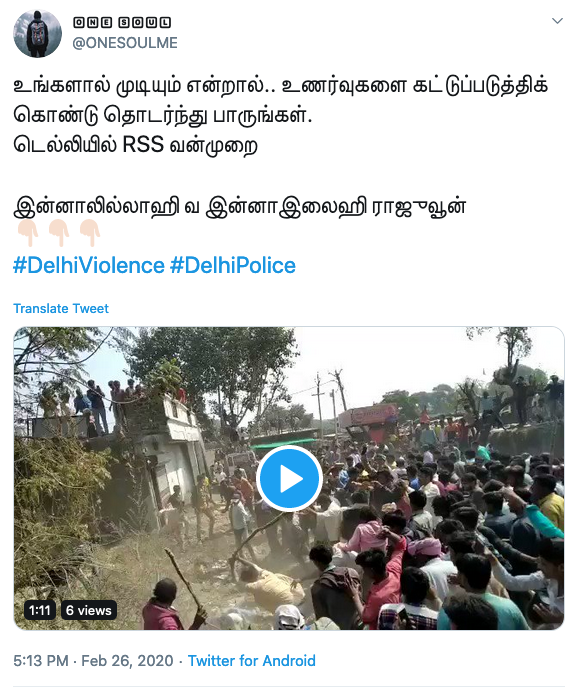Select the middle pointing-down hand emoji
This screenshot has height=687, width=572.
(59, 233)
